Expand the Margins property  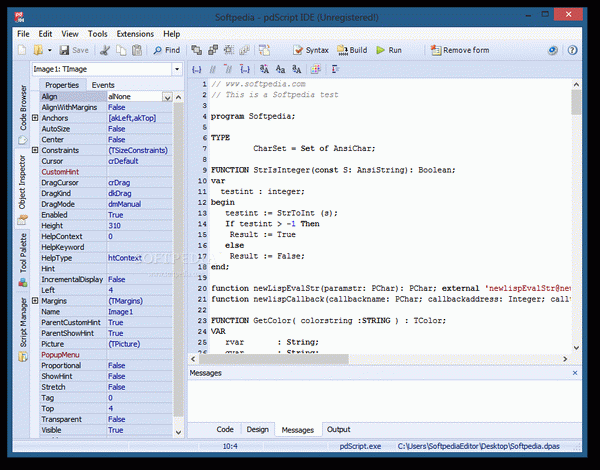(35, 301)
